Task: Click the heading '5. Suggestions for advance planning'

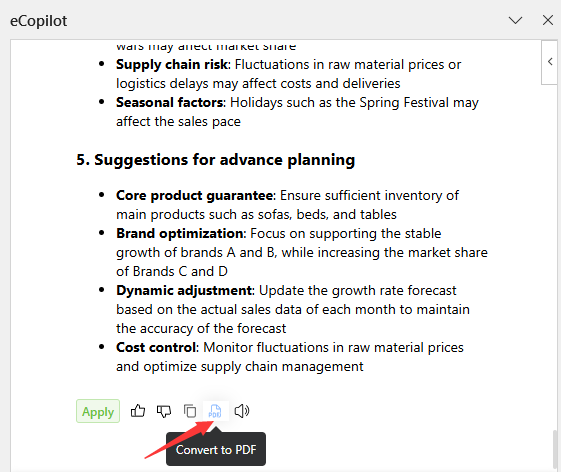Action: [x=215, y=160]
